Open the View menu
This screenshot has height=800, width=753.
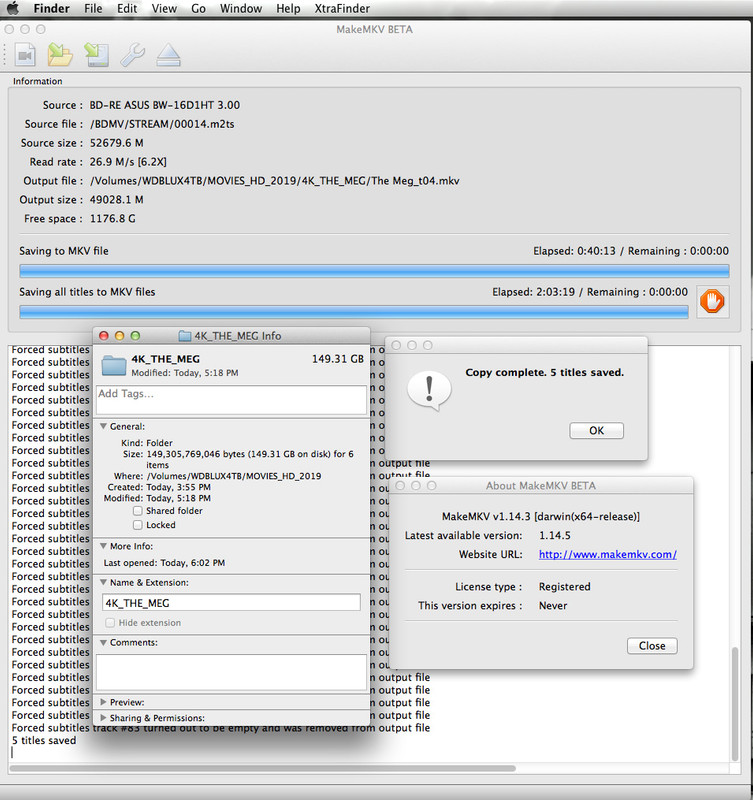[164, 8]
